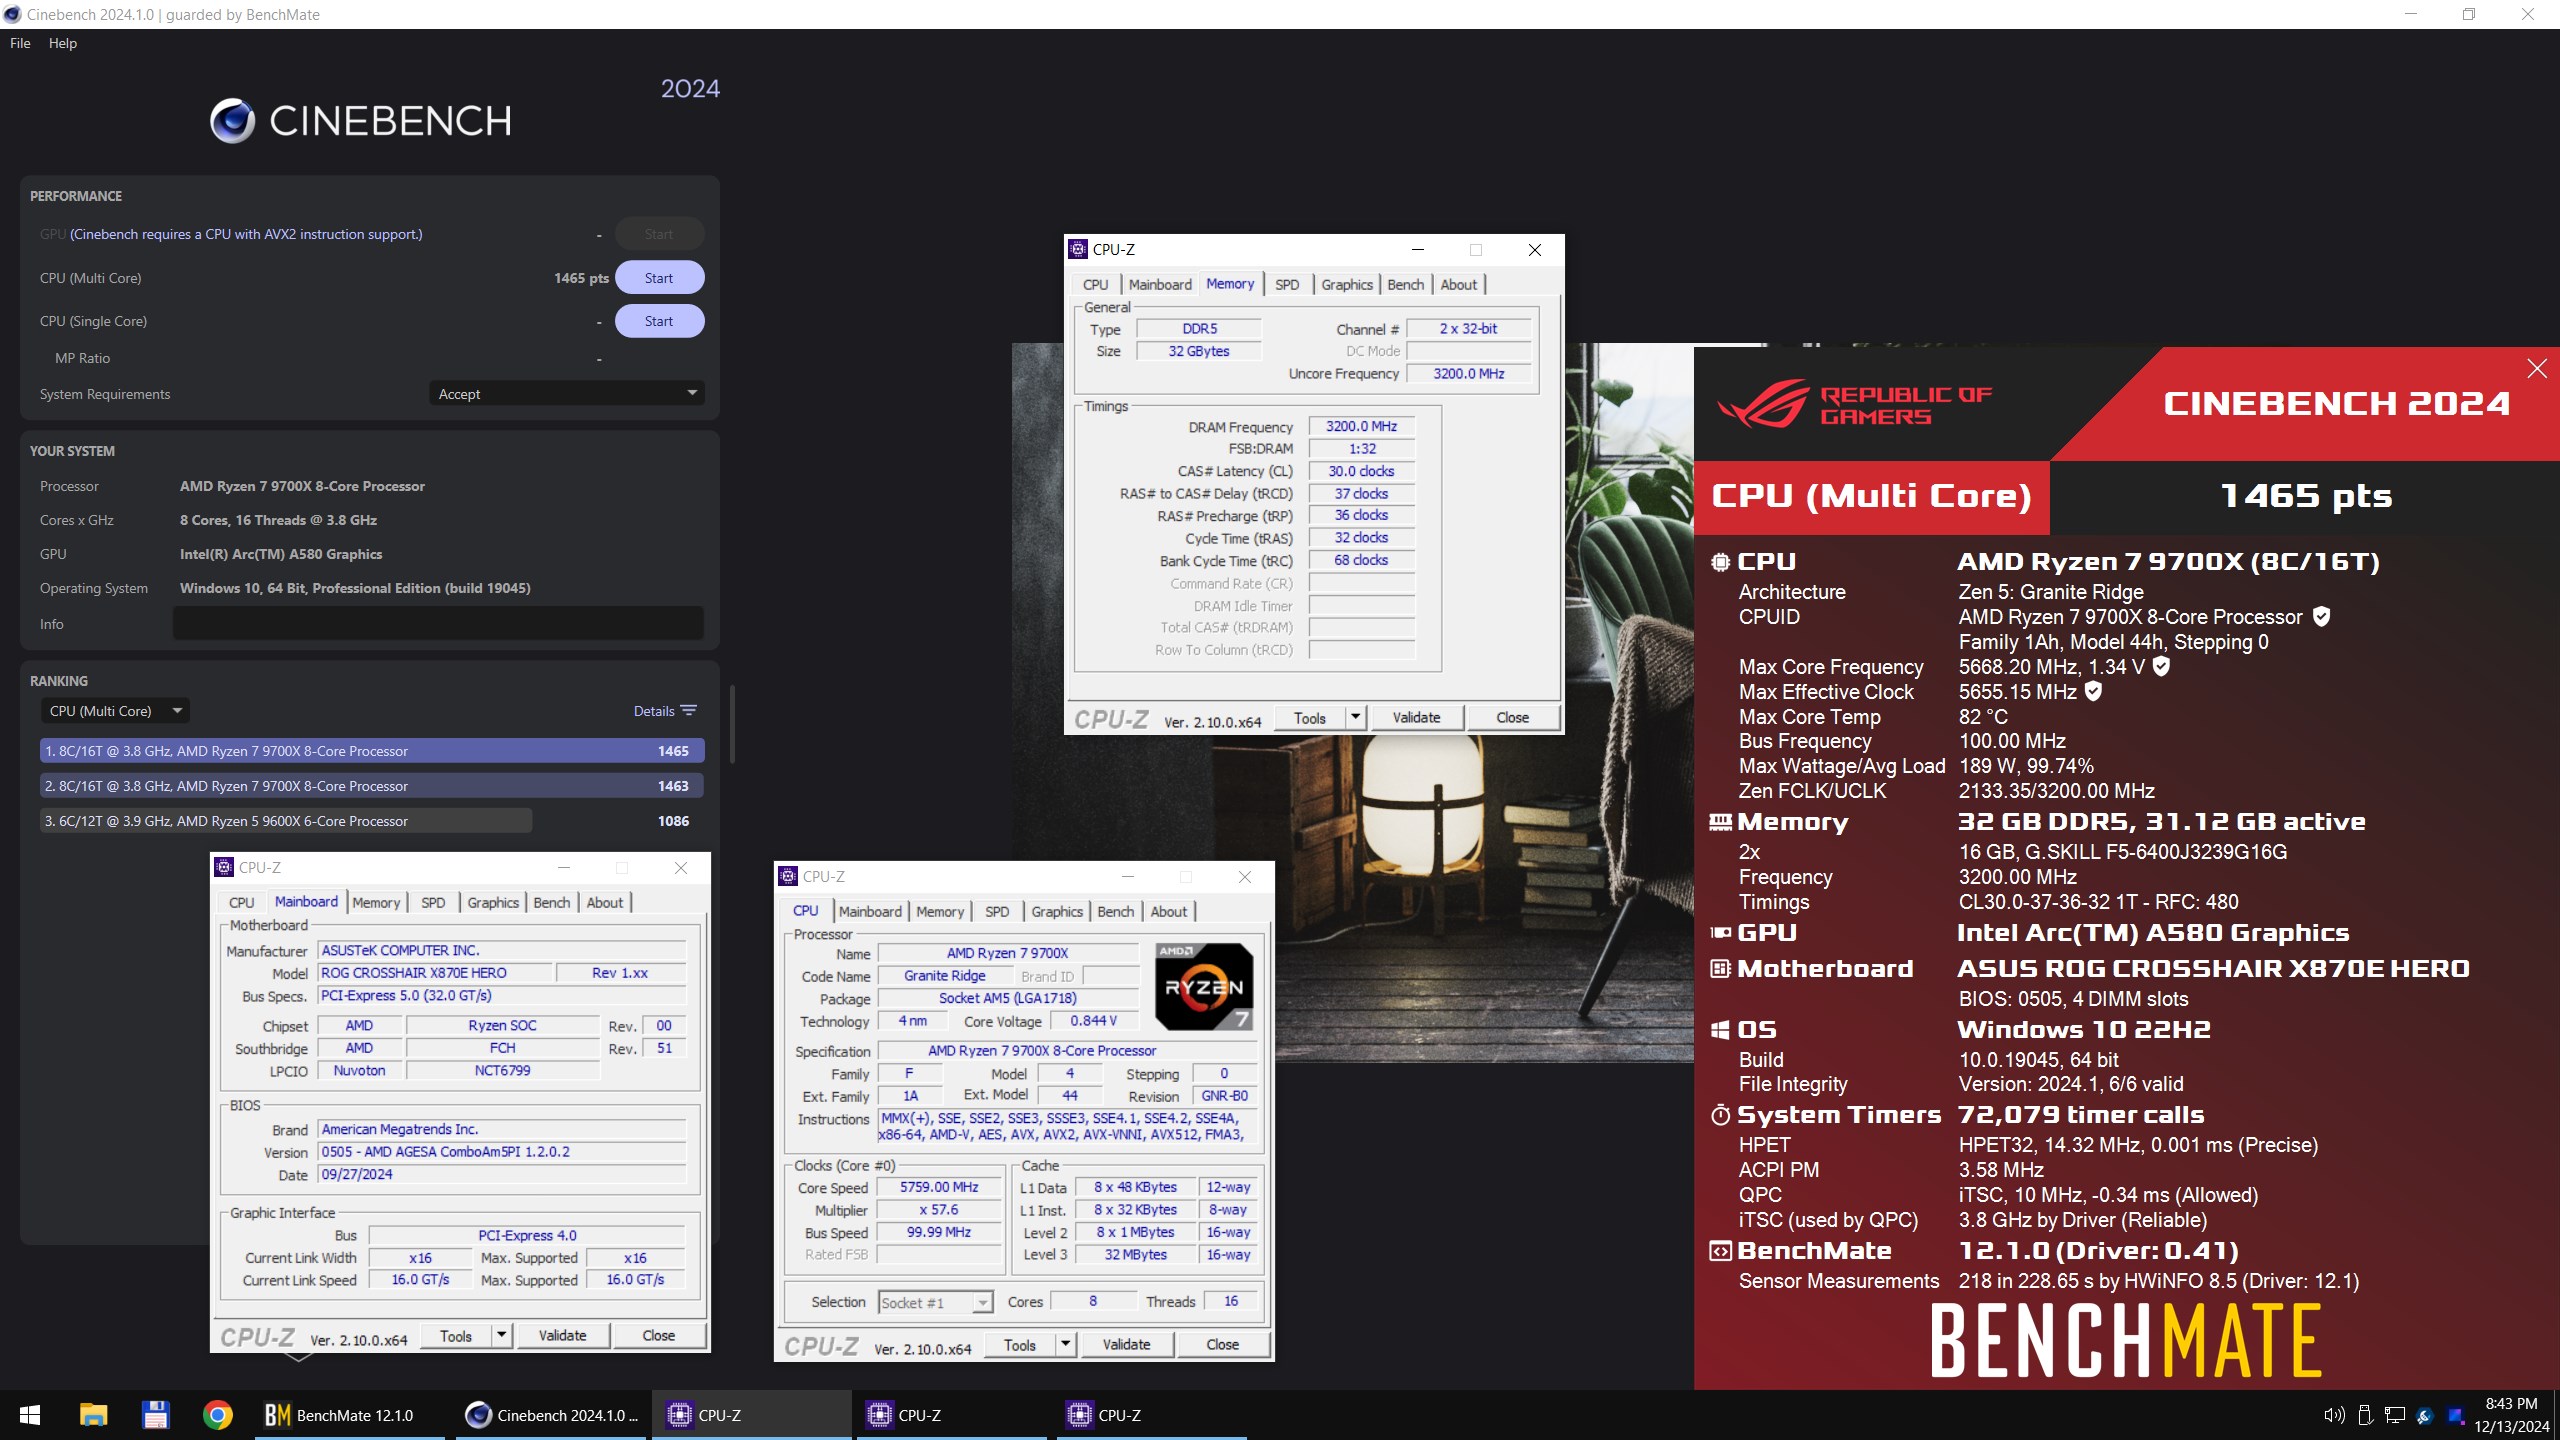Click the floppy disk save icon in taskbar

click(155, 1415)
